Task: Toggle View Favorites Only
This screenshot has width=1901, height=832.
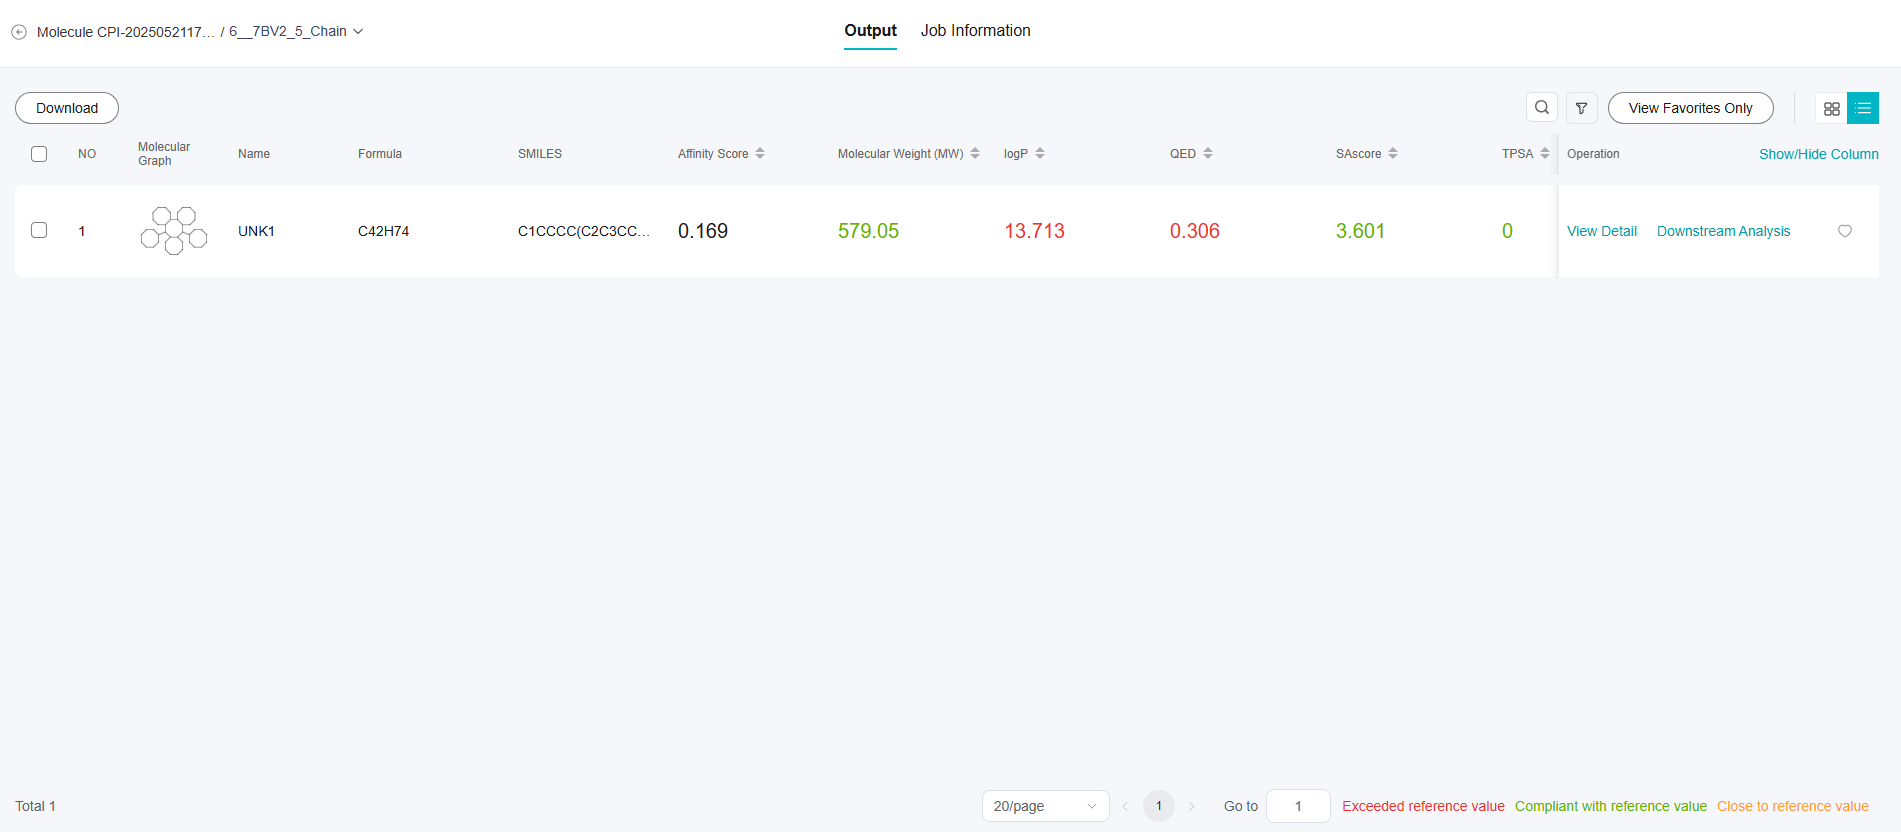Action: click(1690, 108)
